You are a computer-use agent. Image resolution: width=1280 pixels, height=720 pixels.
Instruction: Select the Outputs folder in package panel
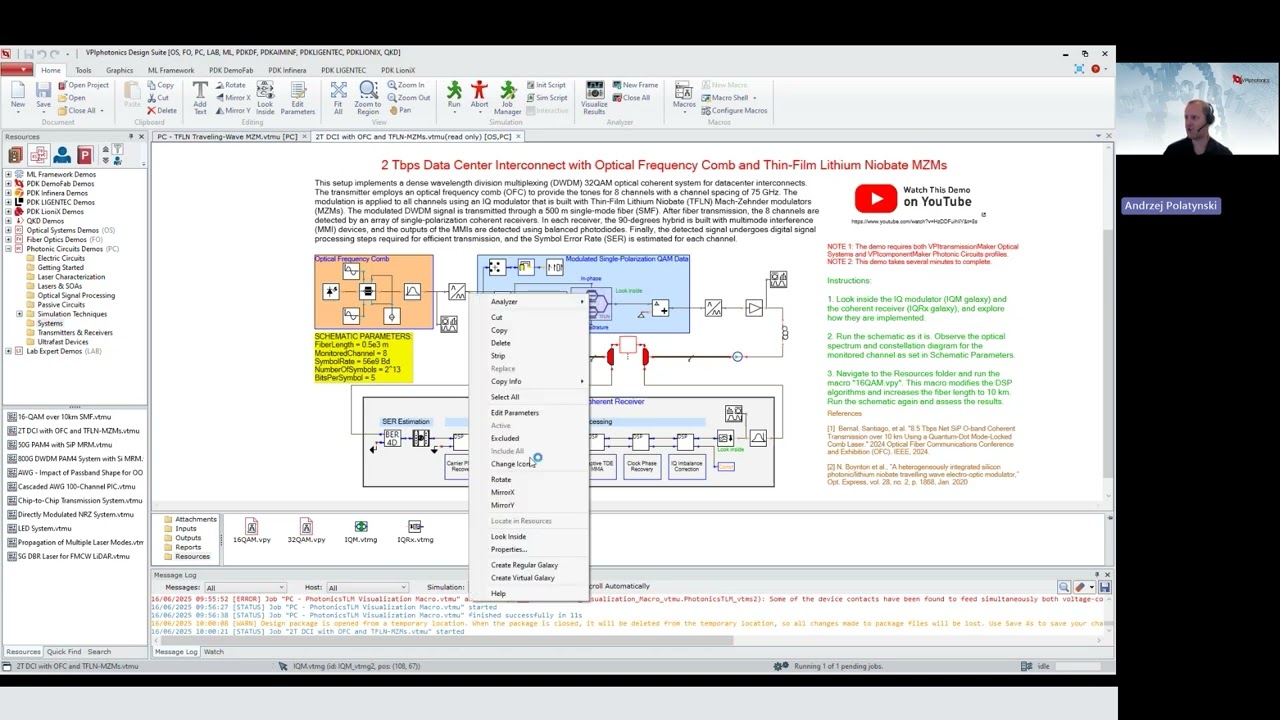(x=188, y=538)
